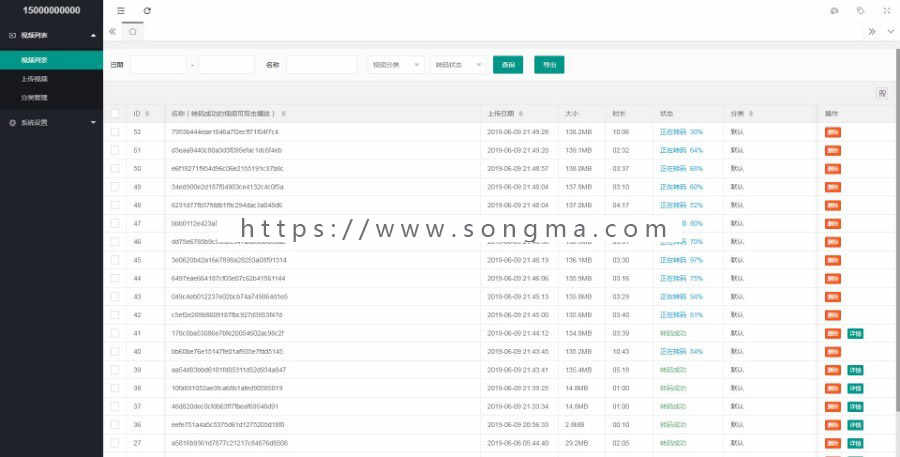Delete the video in row ID 44

pos(833,278)
